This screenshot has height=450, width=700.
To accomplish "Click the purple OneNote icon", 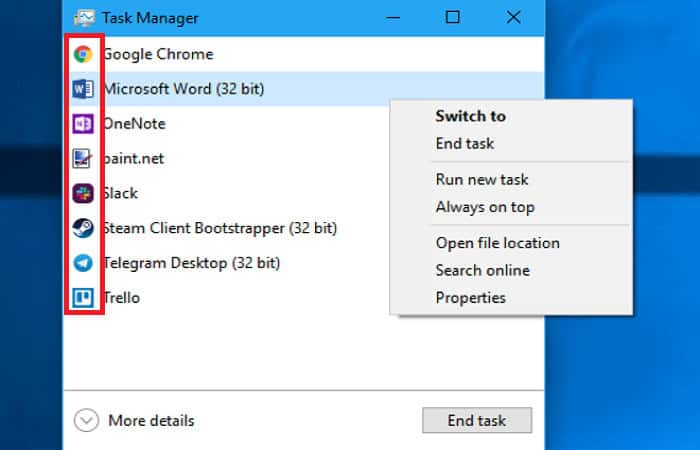I will point(83,124).
